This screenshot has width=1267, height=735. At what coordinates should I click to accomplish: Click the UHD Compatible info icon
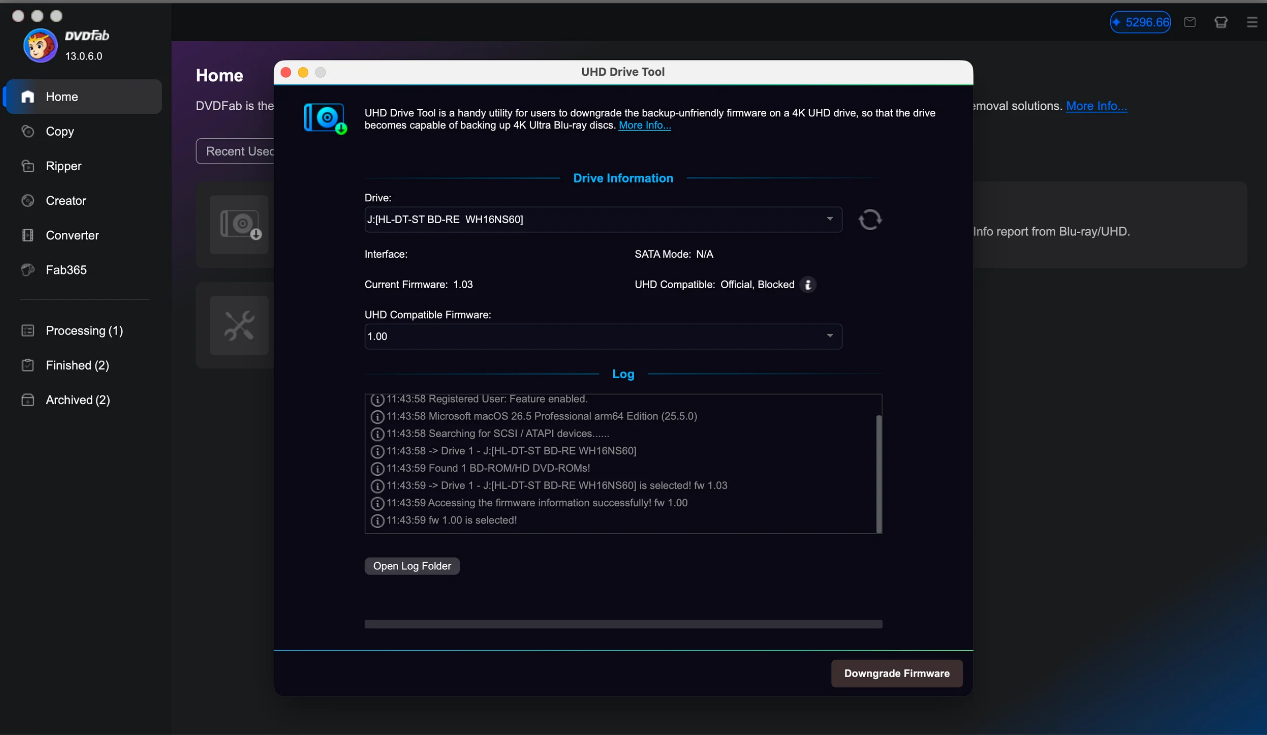click(x=808, y=284)
